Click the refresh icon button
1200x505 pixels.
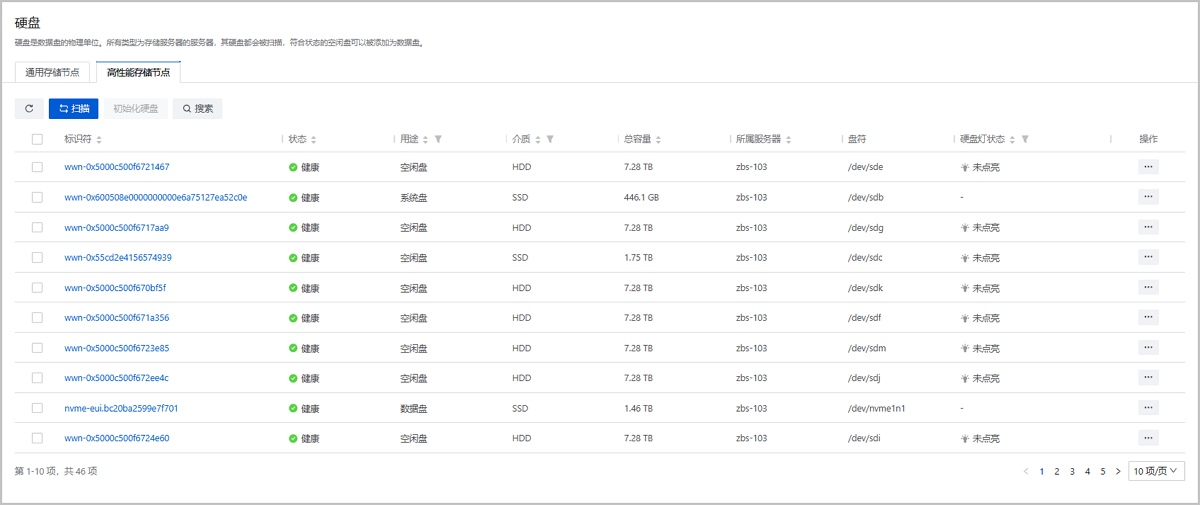tap(29, 108)
